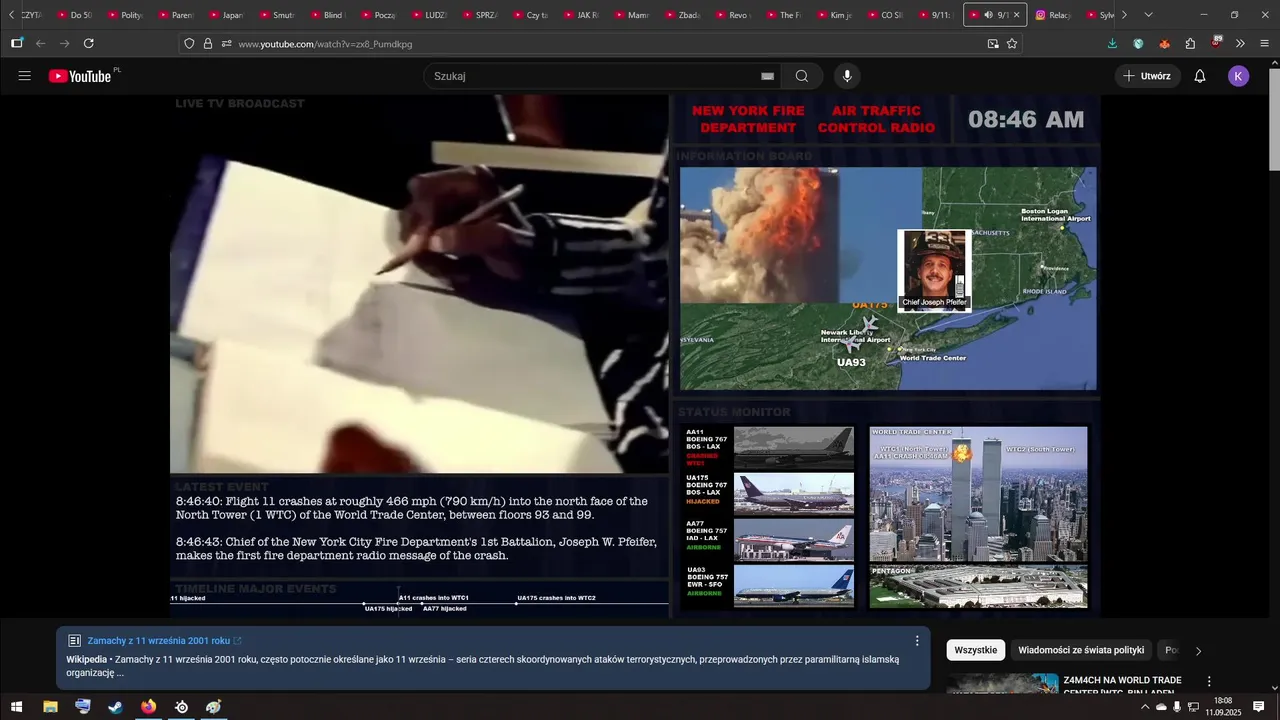
Task: Switch to the 'Relacj' Instagram tab
Action: click(x=1054, y=15)
